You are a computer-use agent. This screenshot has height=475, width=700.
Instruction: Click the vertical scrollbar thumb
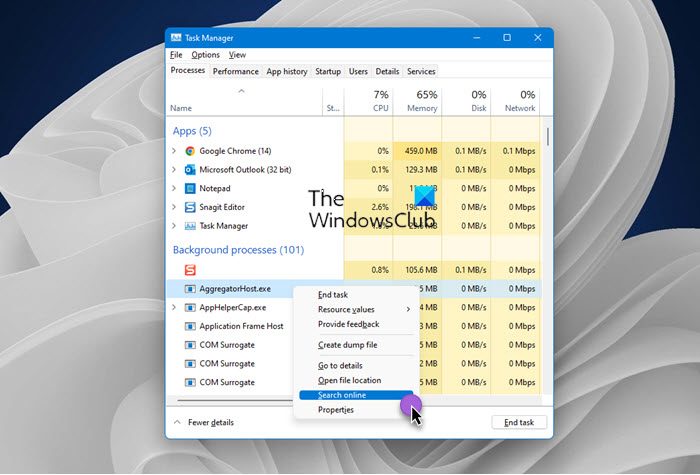[547, 136]
